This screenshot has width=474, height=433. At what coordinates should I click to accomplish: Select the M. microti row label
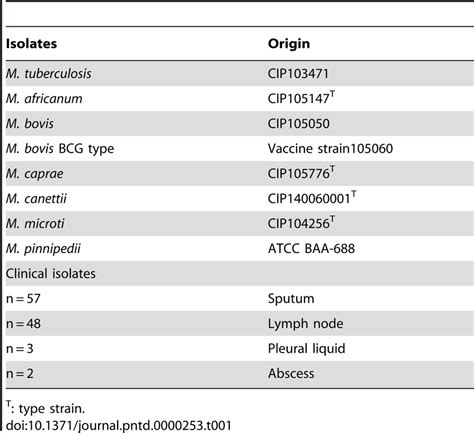35,224
